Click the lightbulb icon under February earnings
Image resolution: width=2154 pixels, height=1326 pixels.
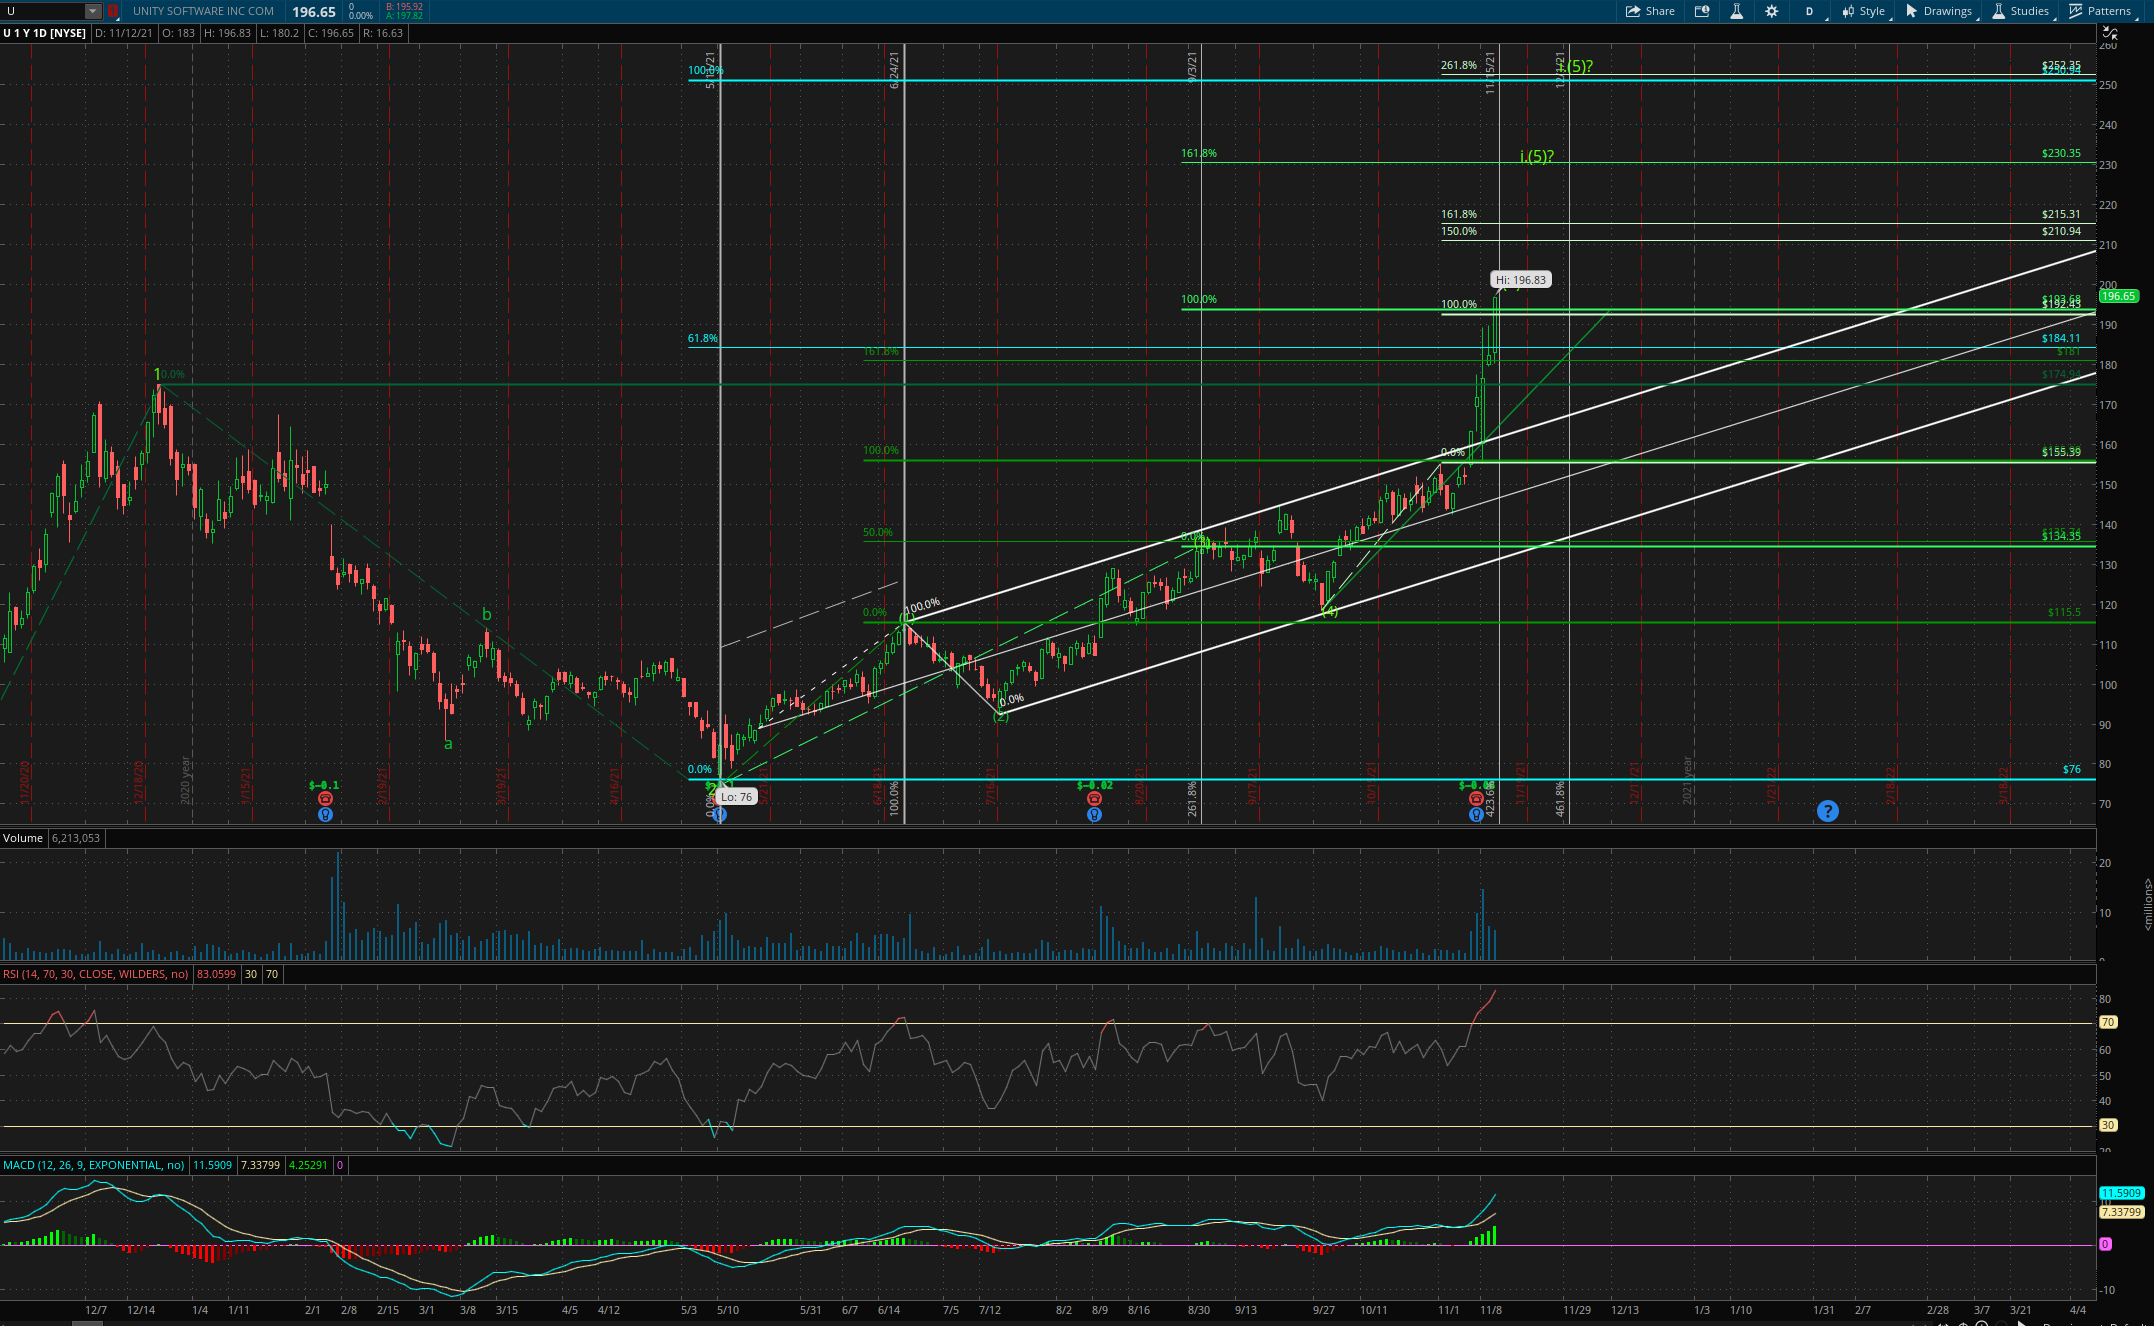(325, 815)
